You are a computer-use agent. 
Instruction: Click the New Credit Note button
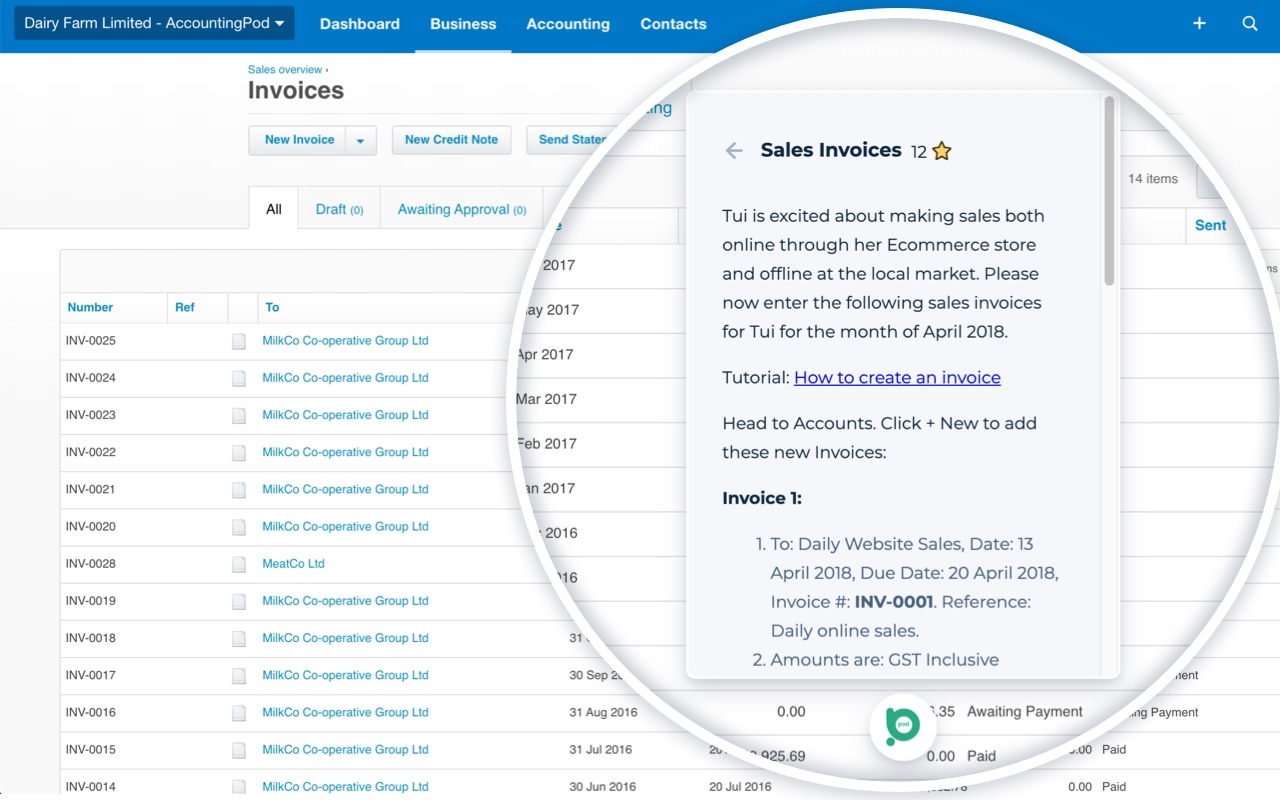451,140
